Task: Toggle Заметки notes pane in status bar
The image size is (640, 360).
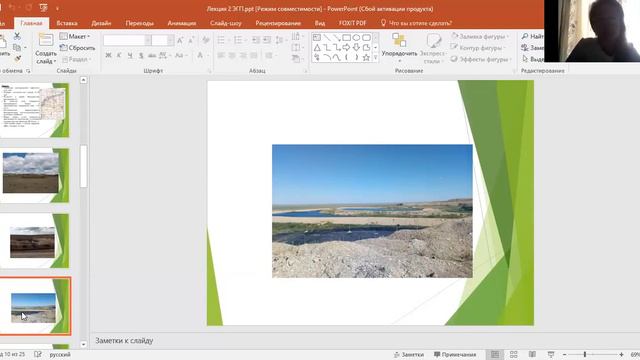Action: click(409, 354)
